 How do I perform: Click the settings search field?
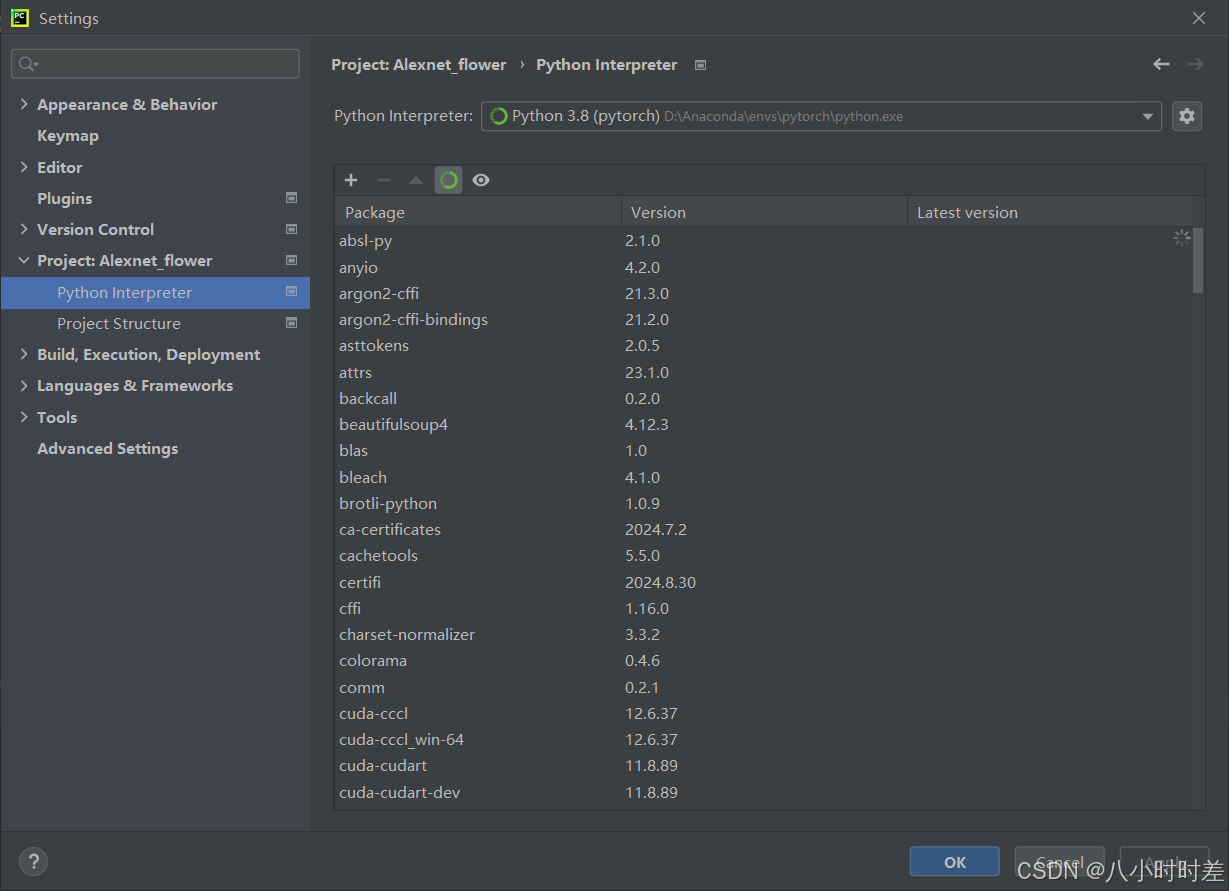pos(155,64)
